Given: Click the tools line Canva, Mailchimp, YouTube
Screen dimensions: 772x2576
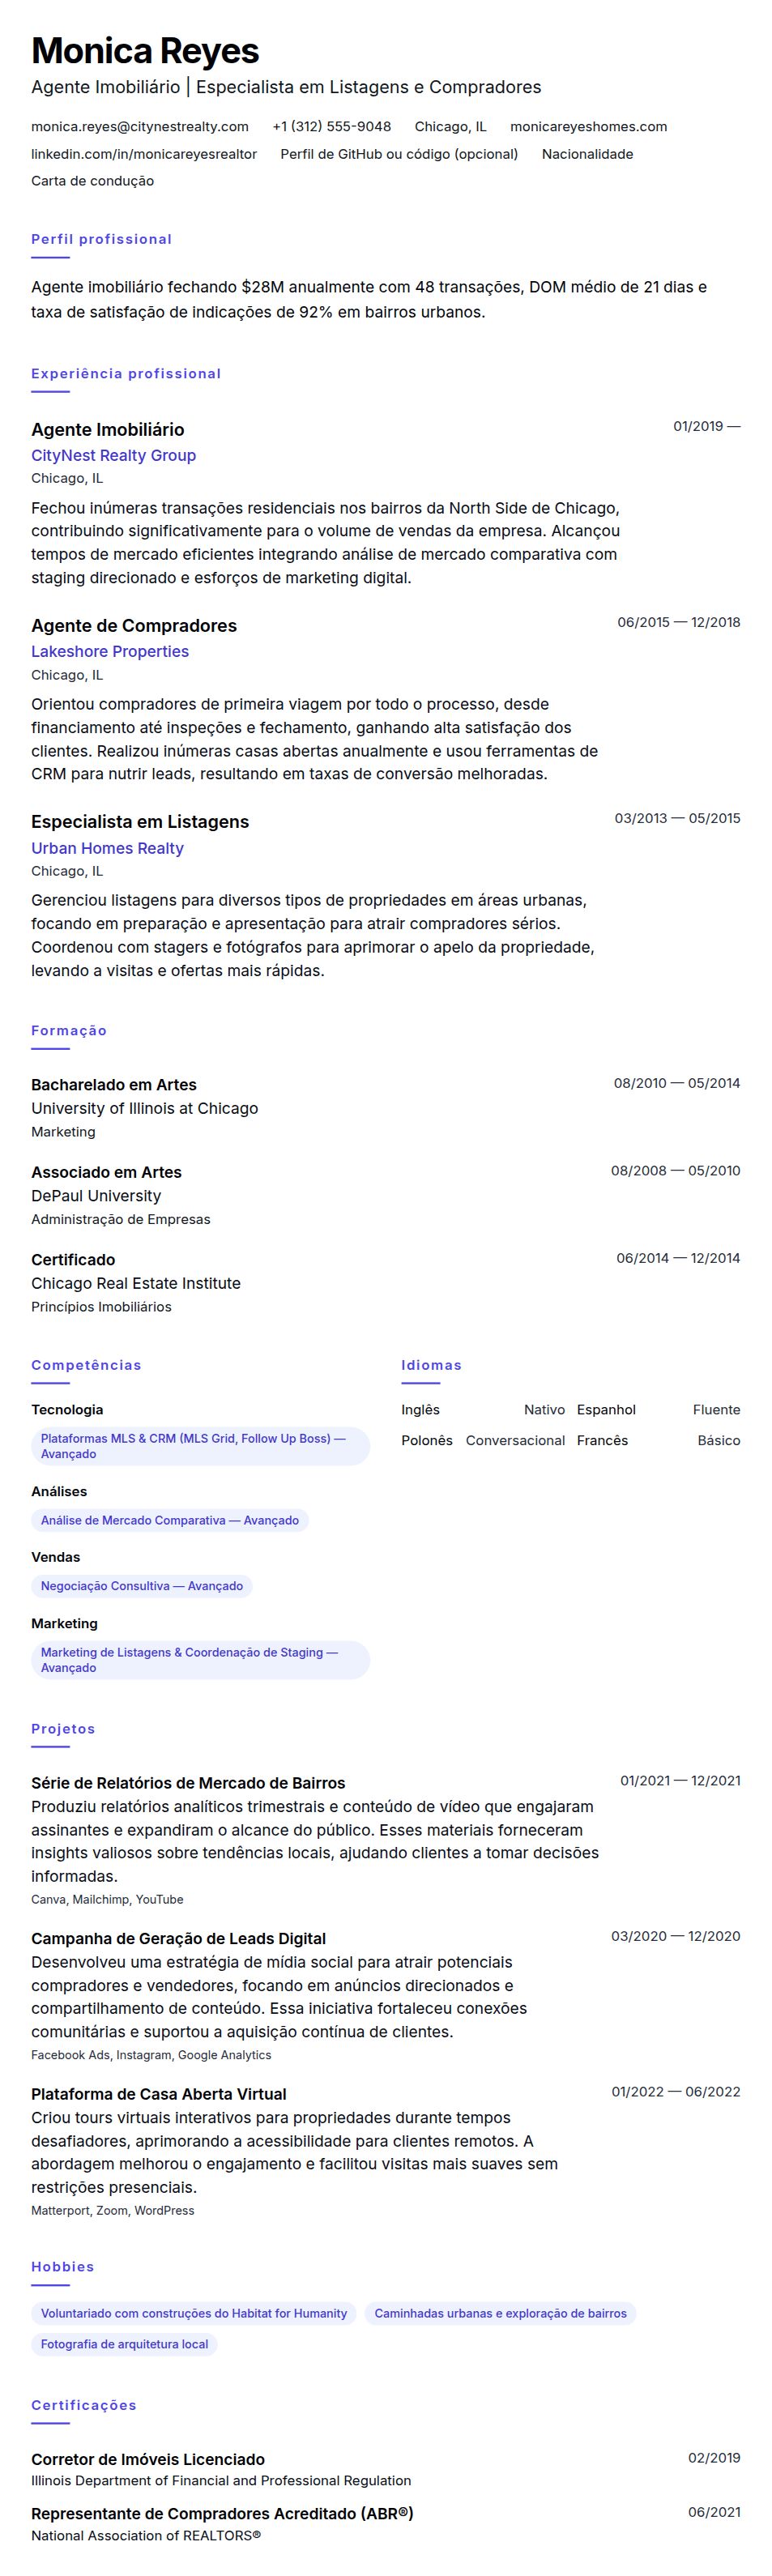Looking at the screenshot, I should (x=107, y=1899).
